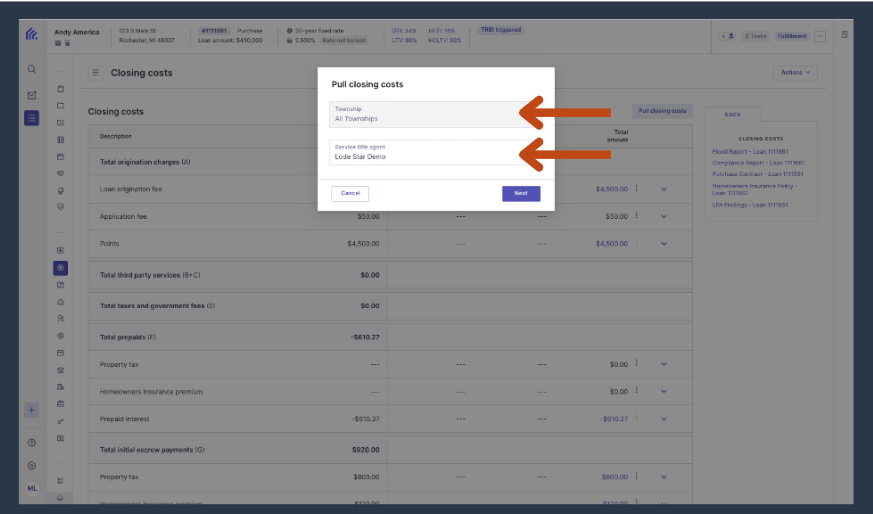Viewport: 873px width, 514px height.
Task: Open the three-dot menu for Property tax $0.00
Action: (636, 363)
